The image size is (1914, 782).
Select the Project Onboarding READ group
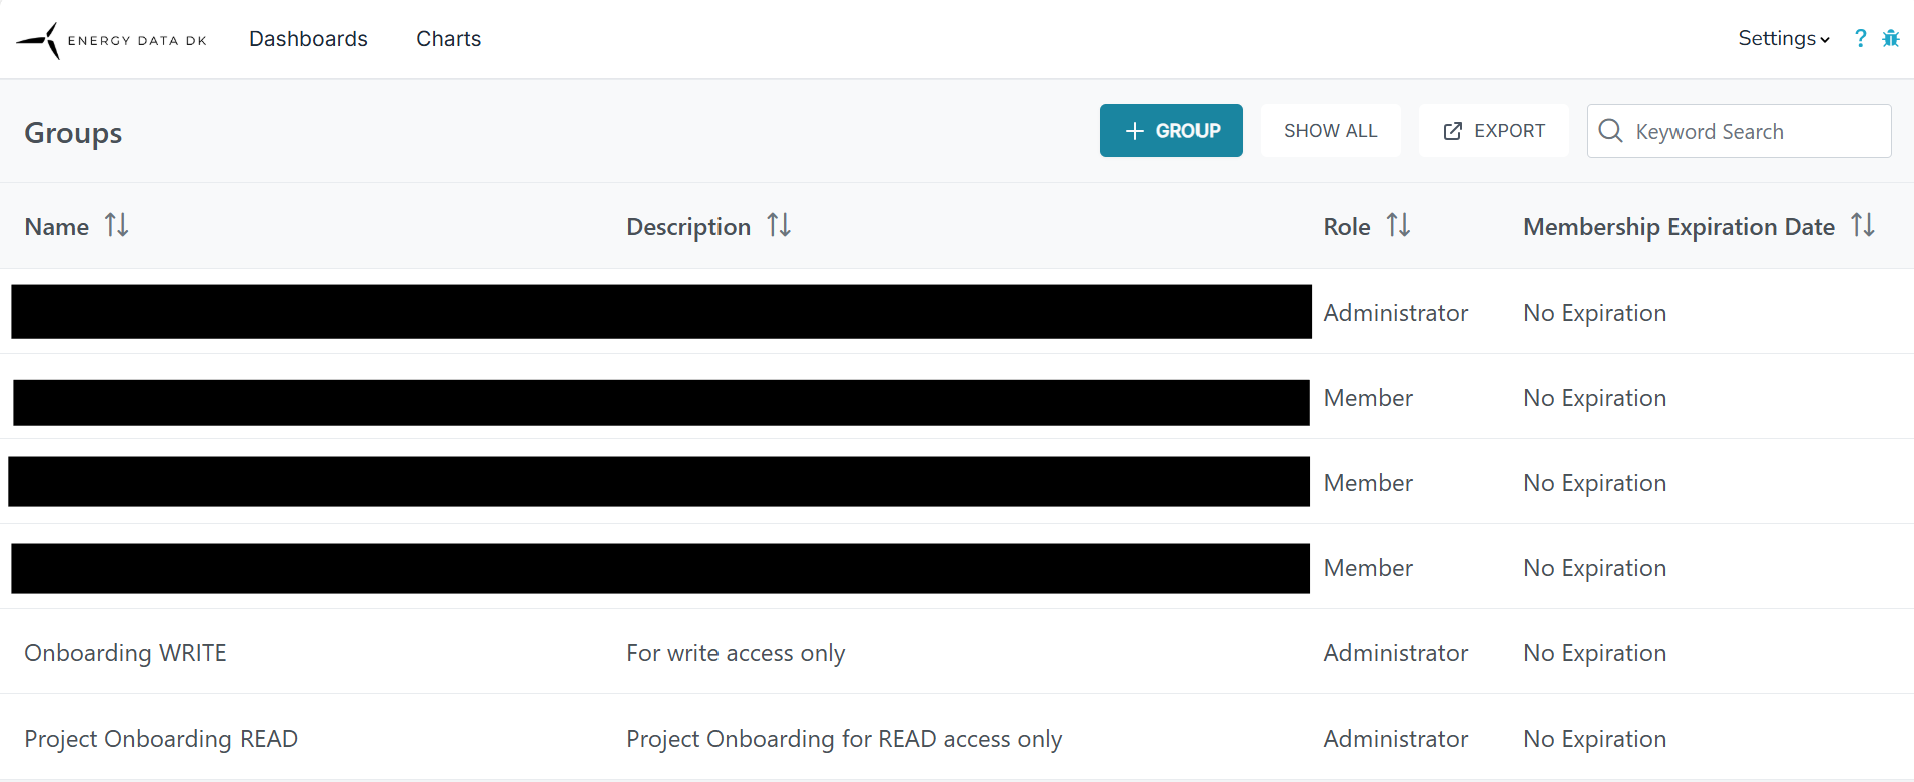click(x=161, y=739)
